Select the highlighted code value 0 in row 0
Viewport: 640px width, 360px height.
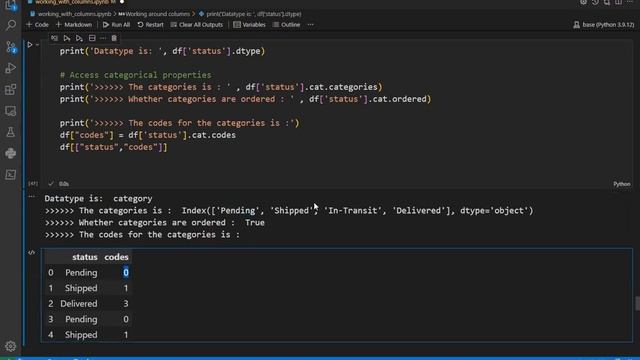coord(126,272)
